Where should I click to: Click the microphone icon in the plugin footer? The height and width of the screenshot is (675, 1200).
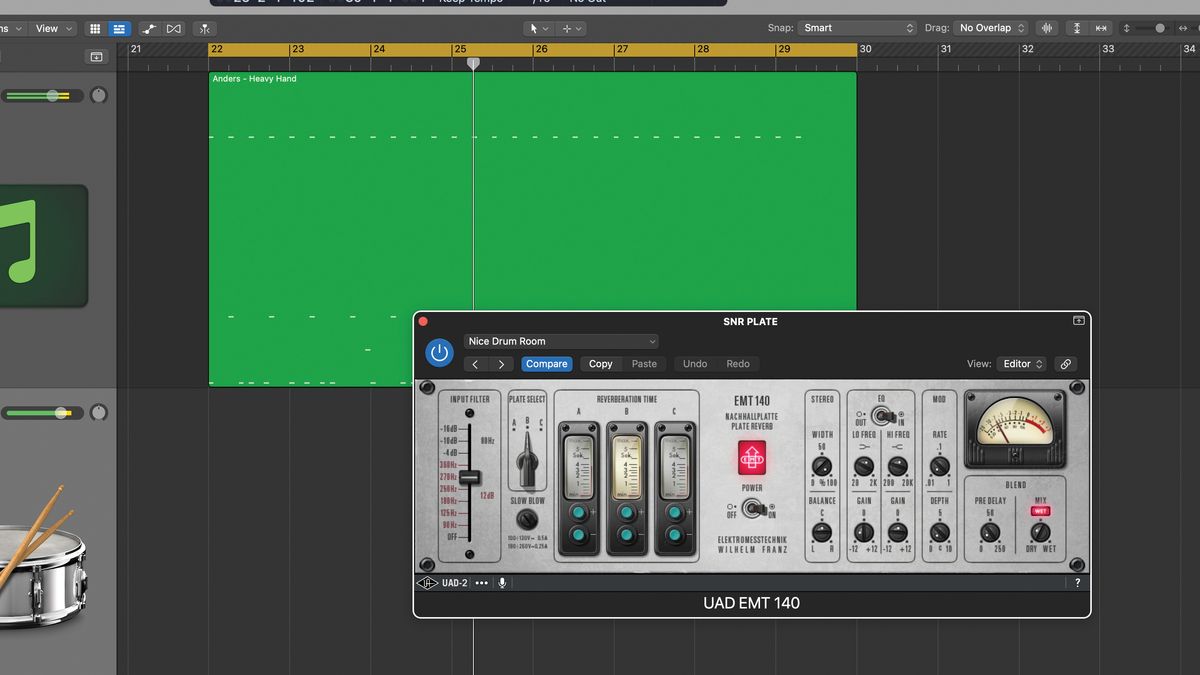(502, 583)
